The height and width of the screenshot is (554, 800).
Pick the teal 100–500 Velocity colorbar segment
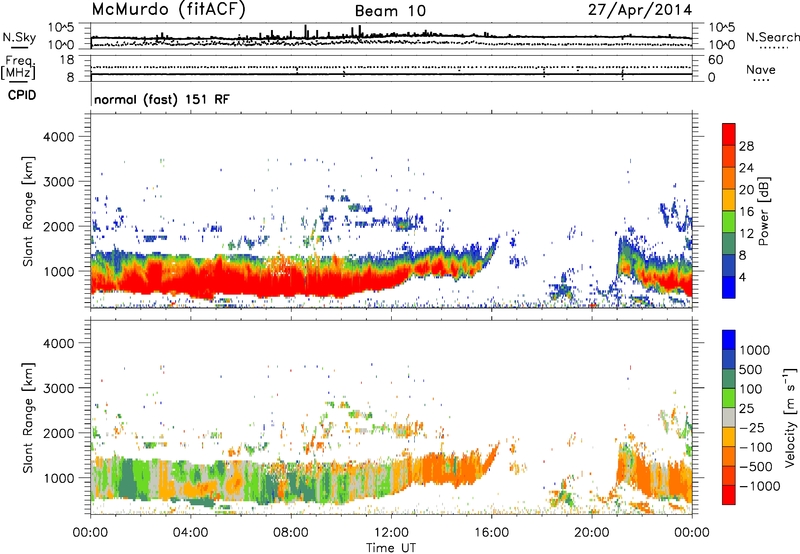tap(729, 379)
